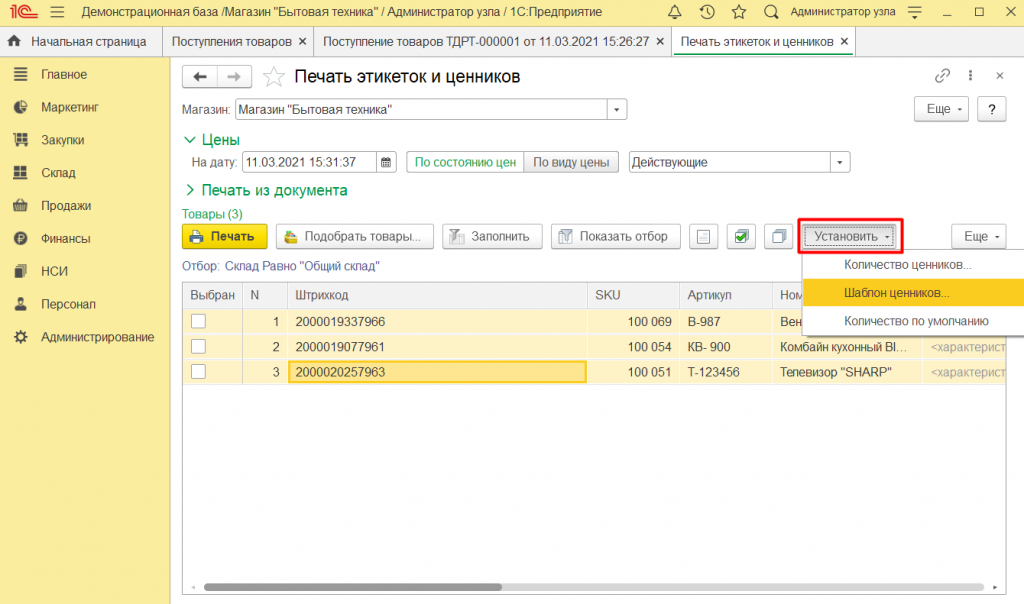Click the back navigation arrow

[200, 77]
